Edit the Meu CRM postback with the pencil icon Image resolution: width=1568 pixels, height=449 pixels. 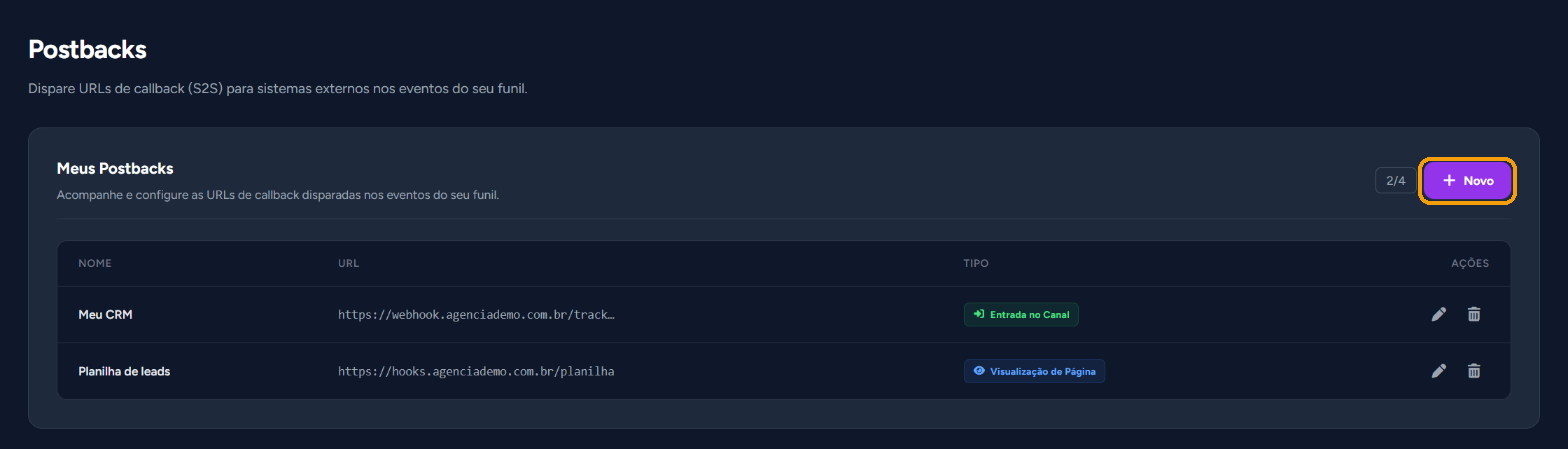click(1439, 314)
